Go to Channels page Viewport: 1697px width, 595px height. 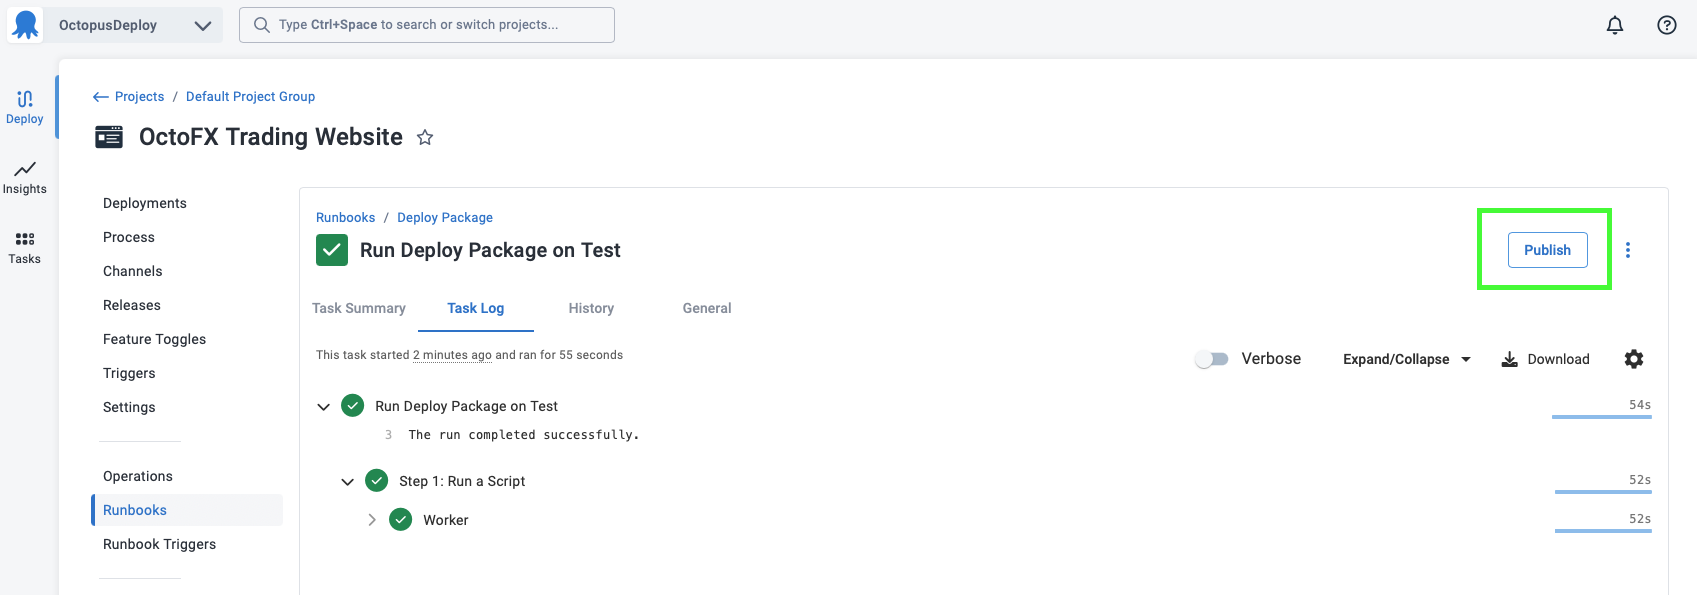133,271
